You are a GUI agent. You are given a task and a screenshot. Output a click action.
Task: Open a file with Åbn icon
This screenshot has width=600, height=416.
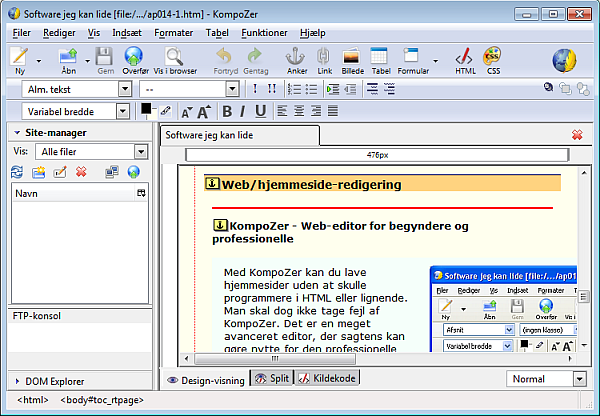pyautogui.click(x=68, y=60)
